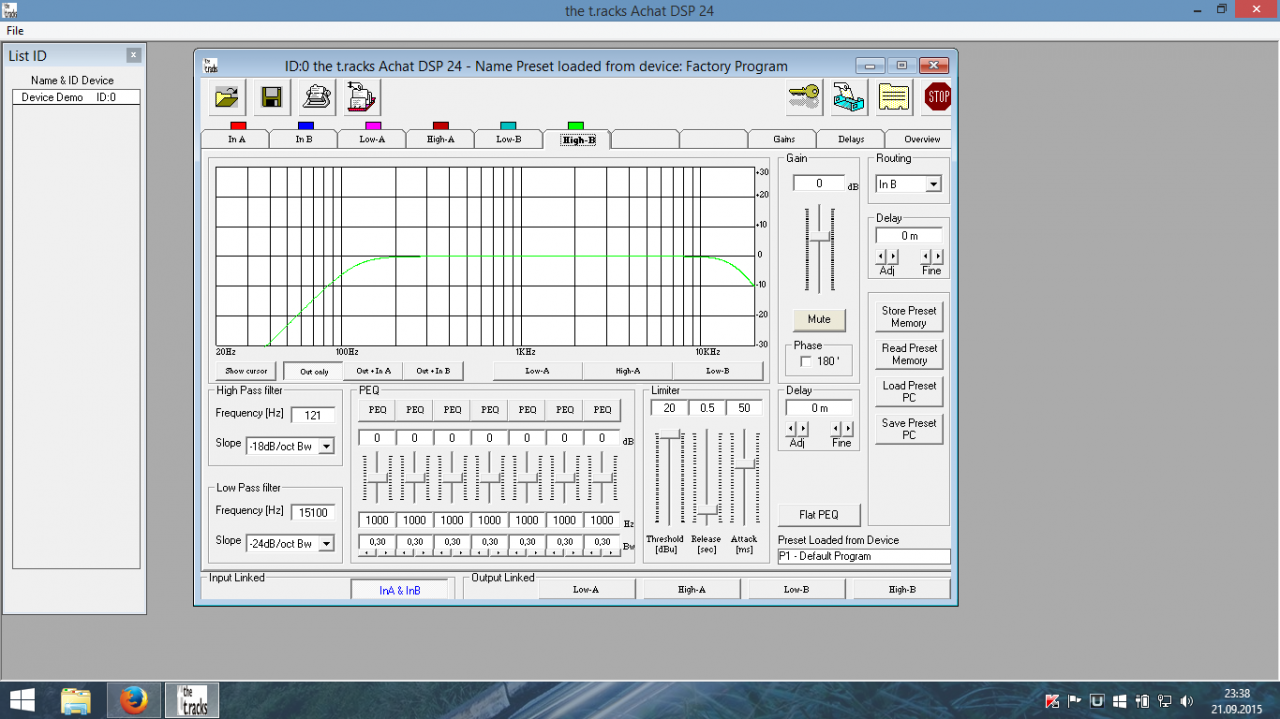Click the network icon in system tray
This screenshot has width=1280, height=719.
[x=1164, y=700]
